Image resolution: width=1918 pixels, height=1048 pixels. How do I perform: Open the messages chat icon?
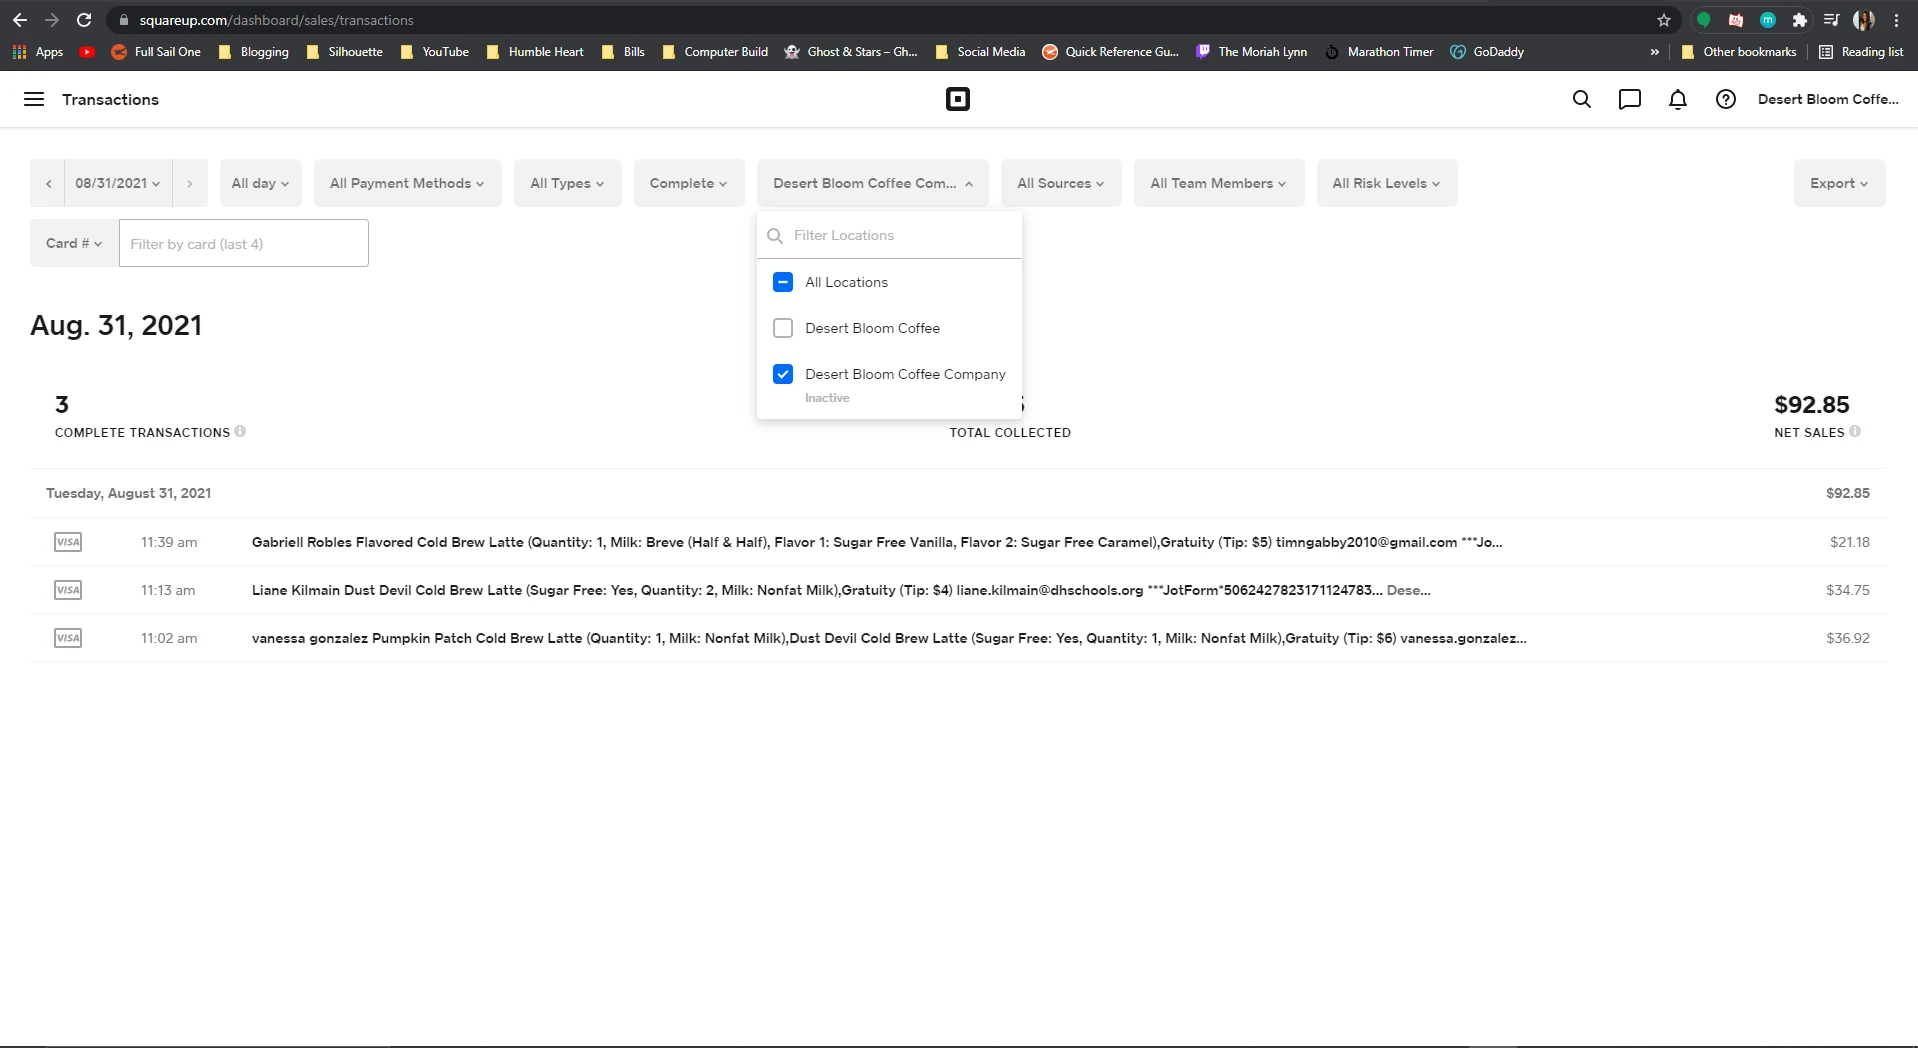[x=1629, y=99]
